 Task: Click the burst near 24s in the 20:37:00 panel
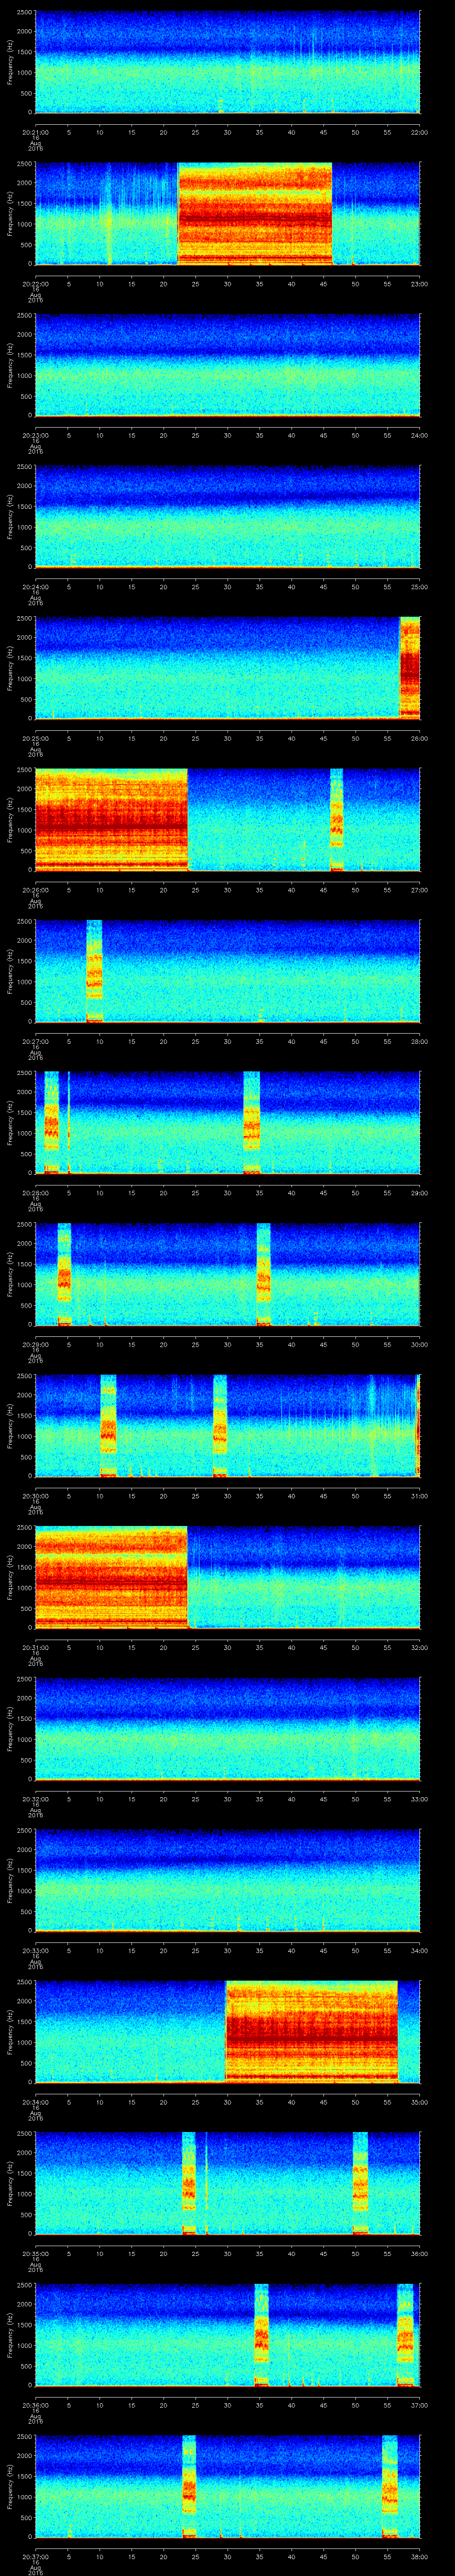pos(189,2486)
